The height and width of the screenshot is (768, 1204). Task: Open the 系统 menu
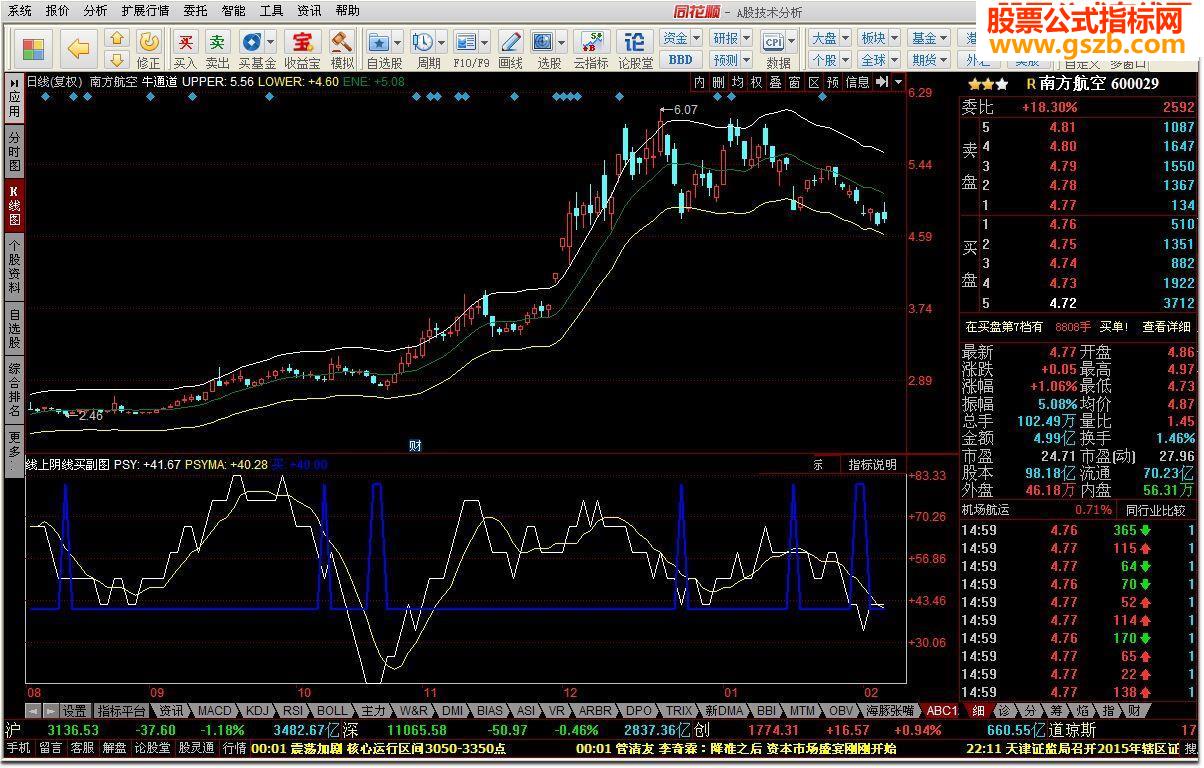(x=20, y=11)
